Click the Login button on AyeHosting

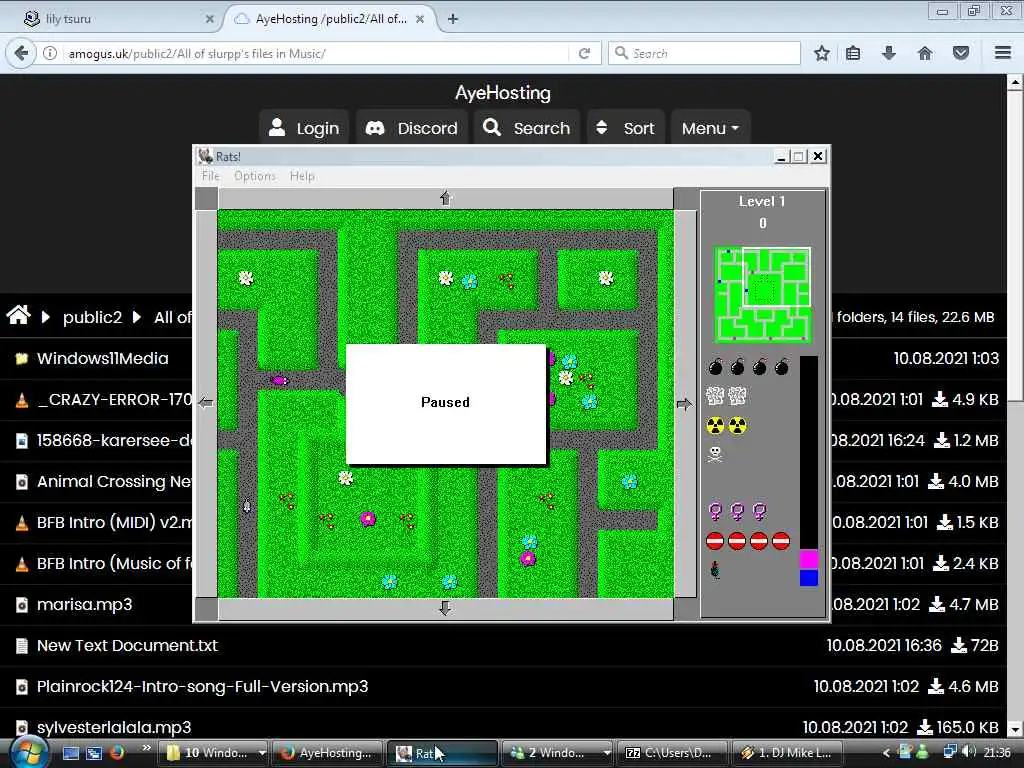[x=304, y=128]
